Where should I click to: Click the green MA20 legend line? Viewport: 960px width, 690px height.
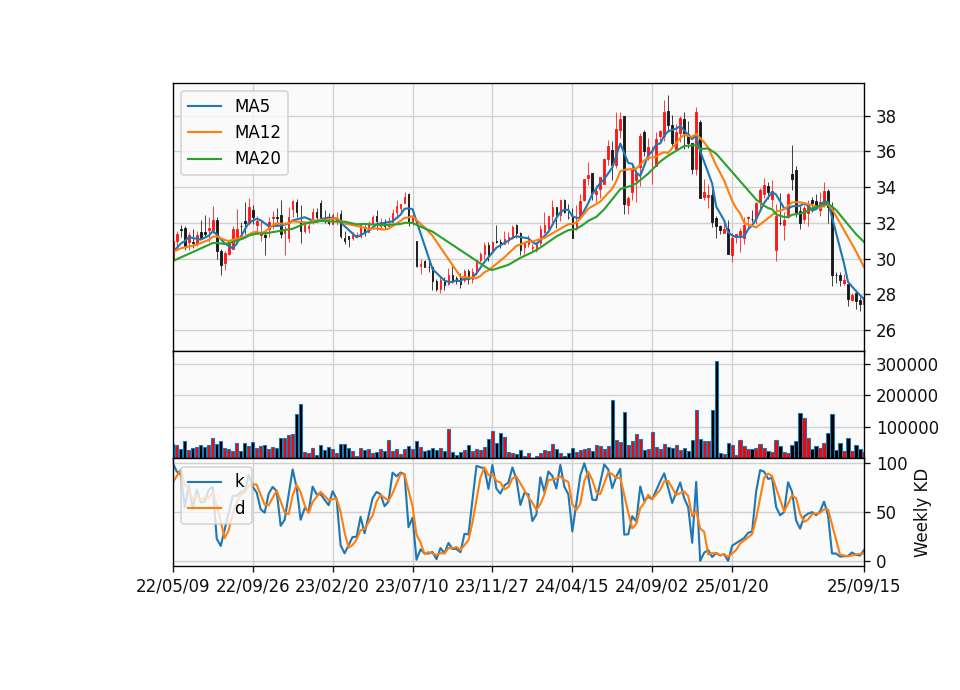[204, 159]
